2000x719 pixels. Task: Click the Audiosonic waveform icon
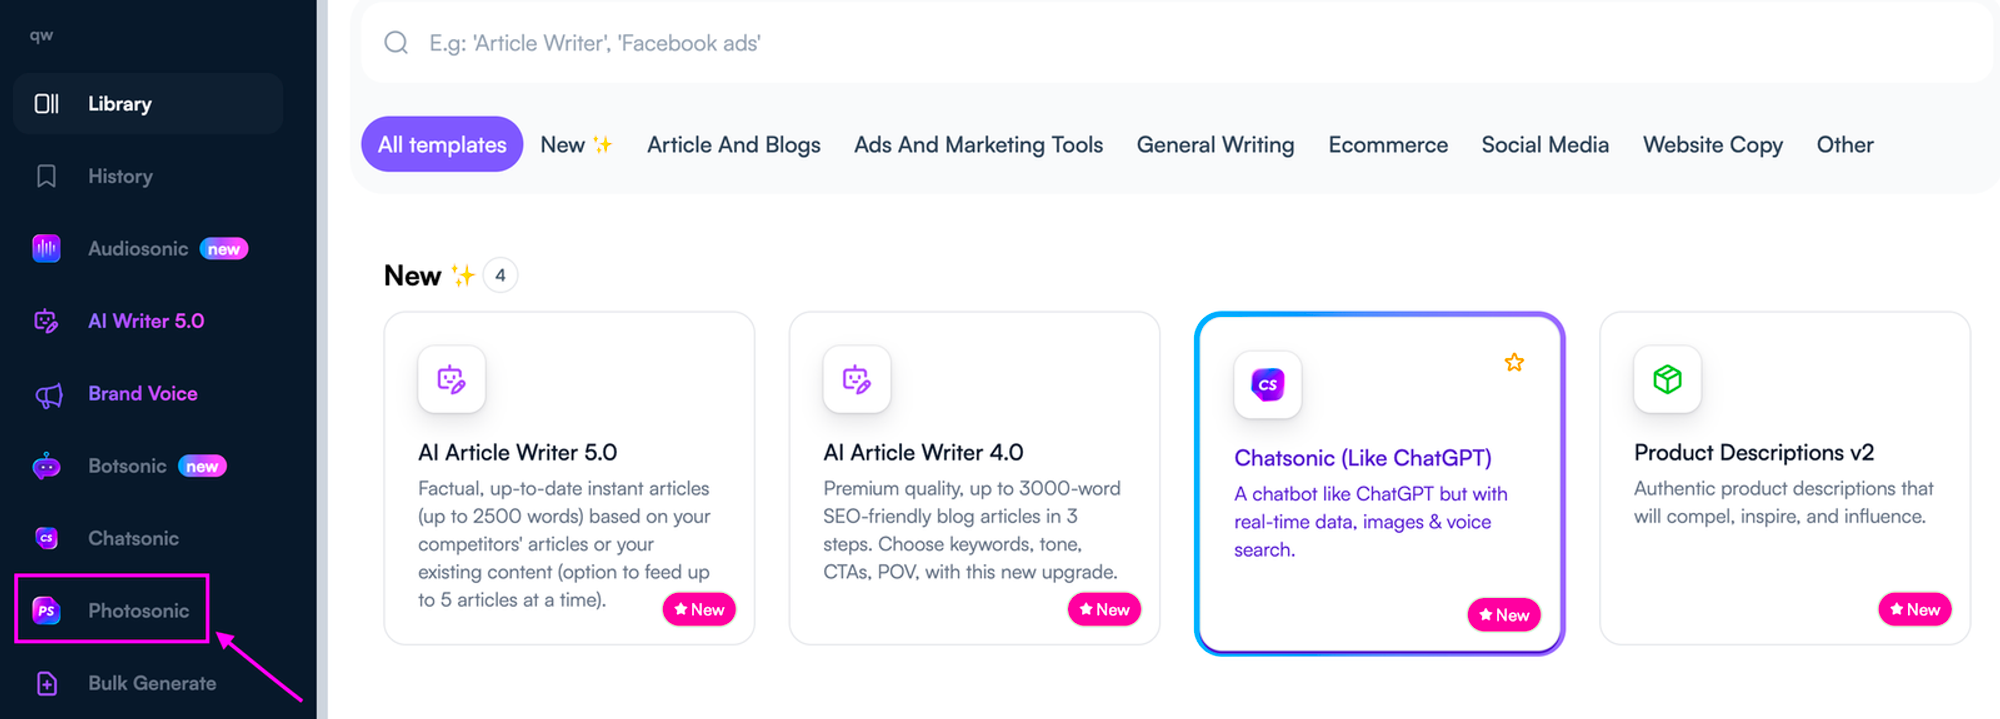point(47,249)
